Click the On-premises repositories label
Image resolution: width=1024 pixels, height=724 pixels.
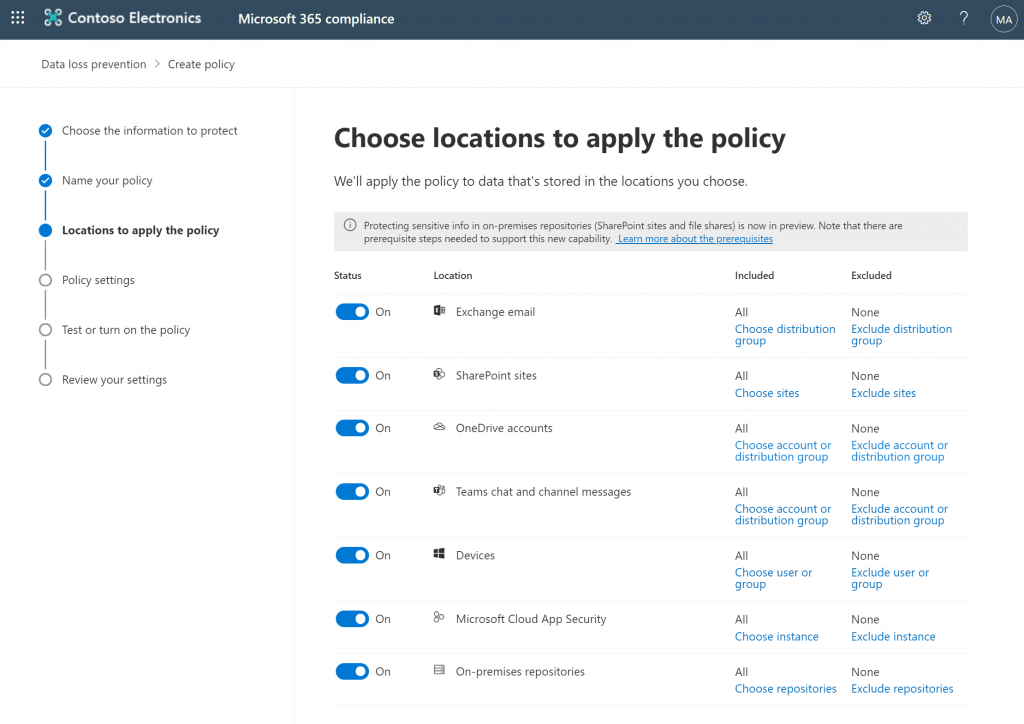coord(520,671)
